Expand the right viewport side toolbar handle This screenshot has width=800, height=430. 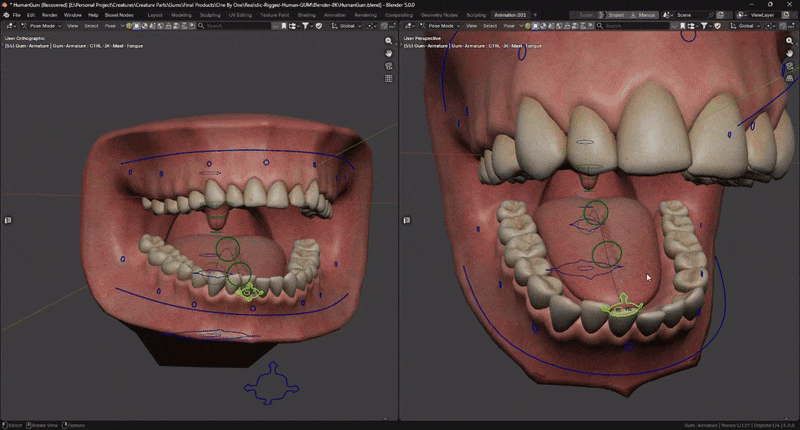[407, 220]
